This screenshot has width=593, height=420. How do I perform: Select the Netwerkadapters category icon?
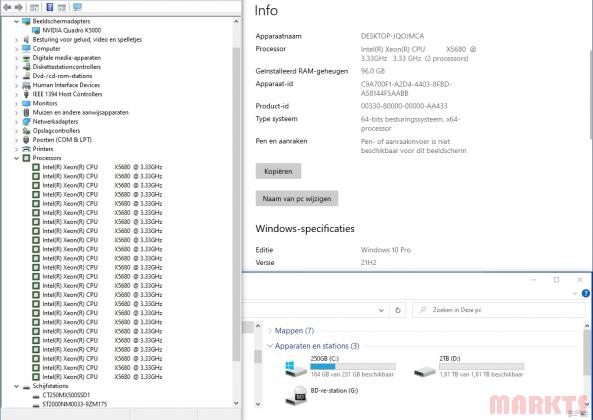click(26, 121)
